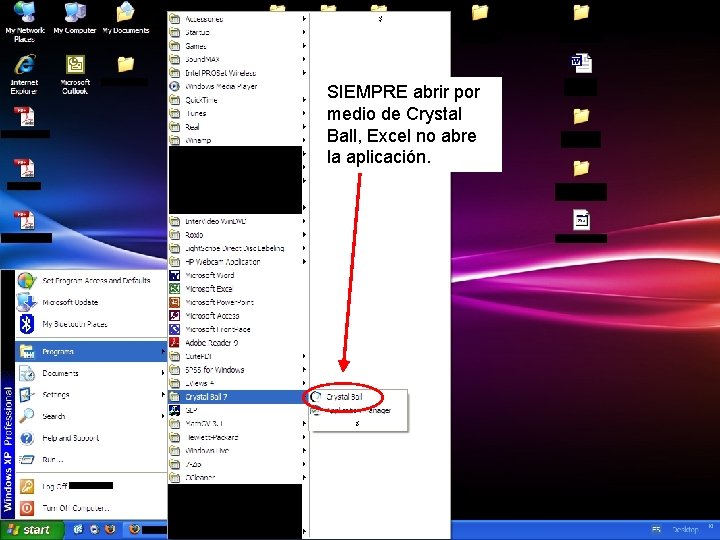Open the CutePDF folder
720x540 pixels.
(238, 356)
